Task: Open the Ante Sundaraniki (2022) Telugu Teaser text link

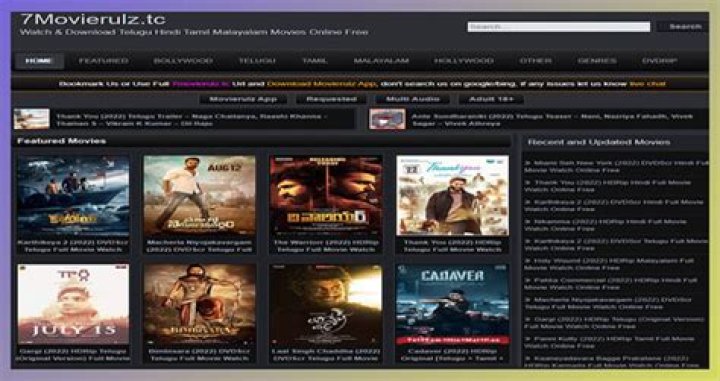Action: 552,120
